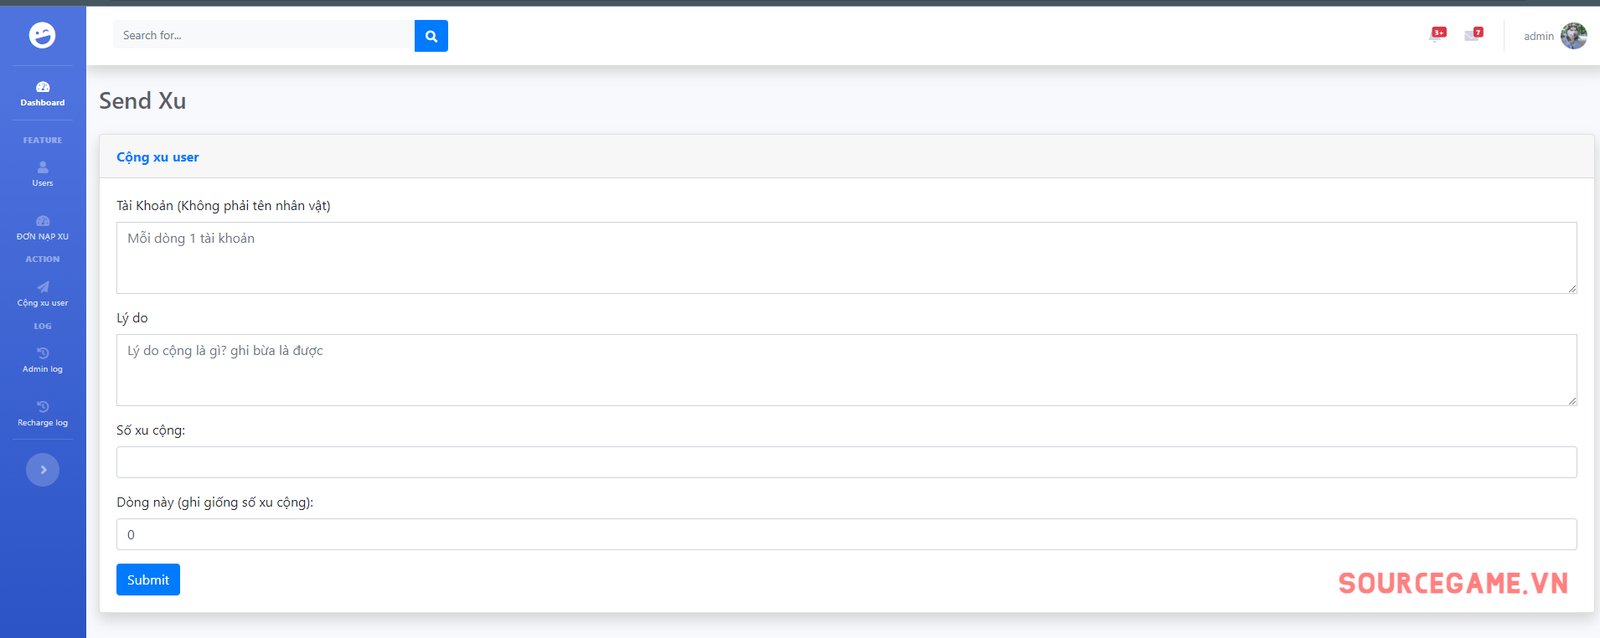Click into the Lý do reason textarea

[846, 370]
